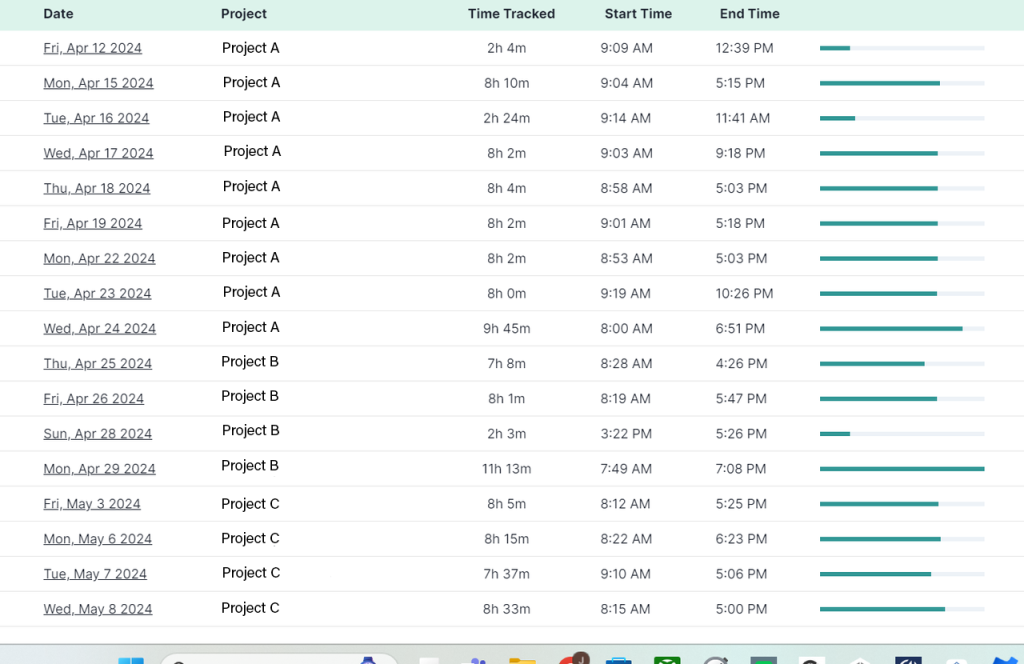Open the Wed, Apr 24 2024 date link

pyautogui.click(x=99, y=328)
